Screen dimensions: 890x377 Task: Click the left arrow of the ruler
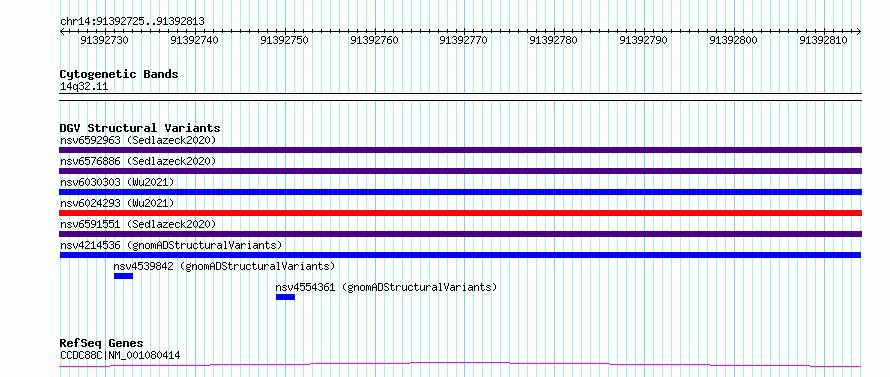(x=62, y=32)
